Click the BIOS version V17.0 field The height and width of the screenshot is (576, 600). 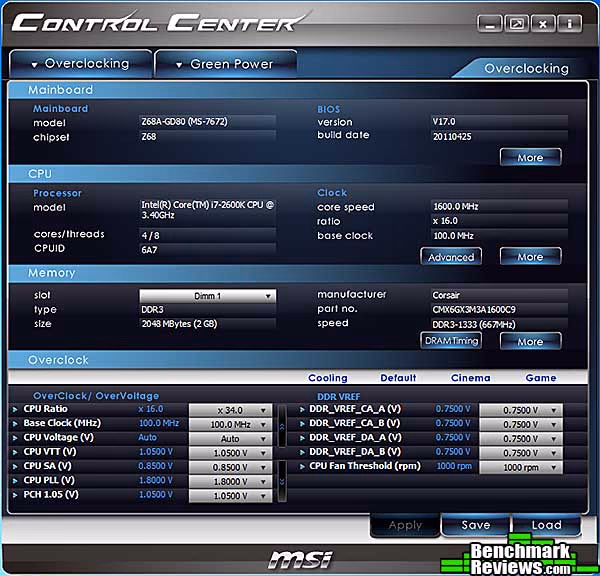coord(499,122)
